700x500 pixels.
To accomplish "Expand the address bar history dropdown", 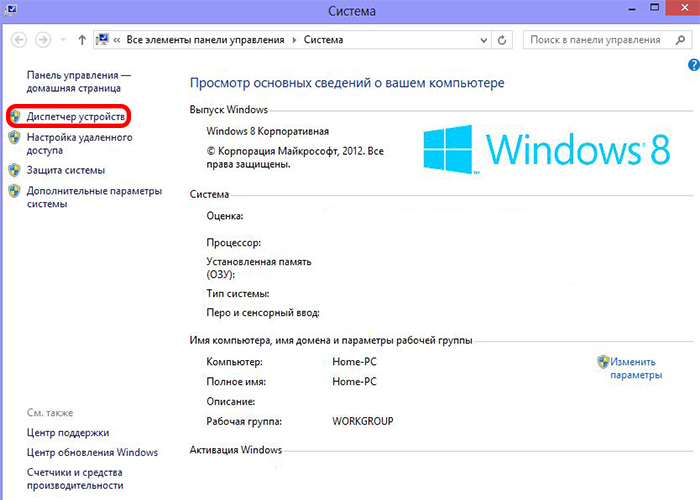I will coord(483,41).
